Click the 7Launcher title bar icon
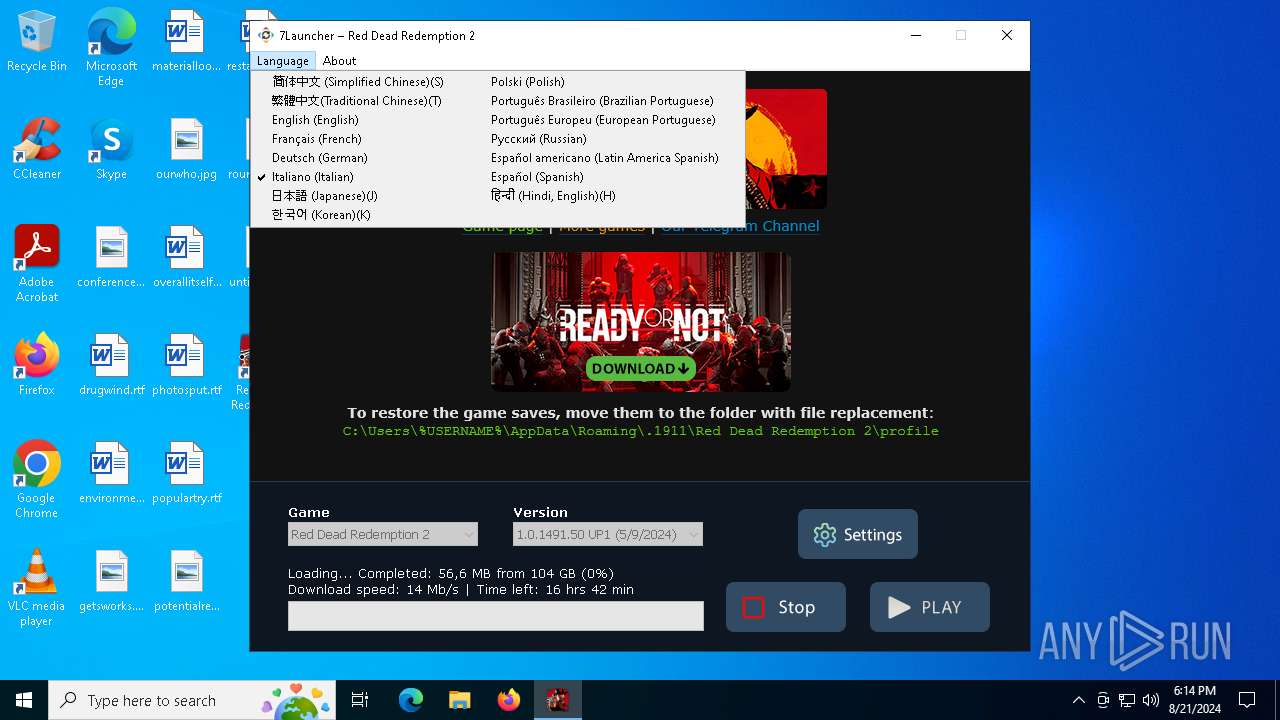This screenshot has width=1280, height=720. coord(265,35)
